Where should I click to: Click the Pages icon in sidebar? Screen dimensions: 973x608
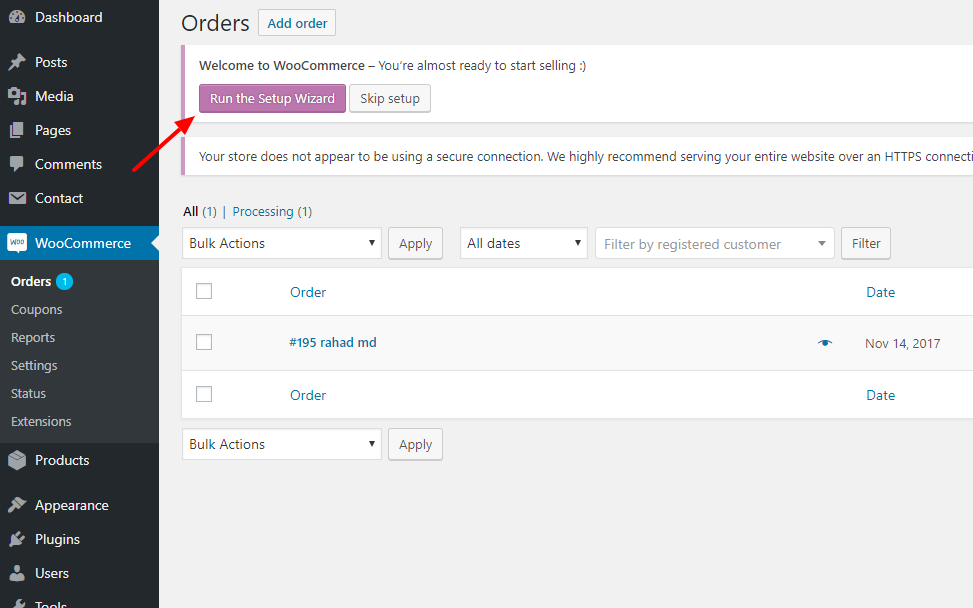tap(17, 130)
